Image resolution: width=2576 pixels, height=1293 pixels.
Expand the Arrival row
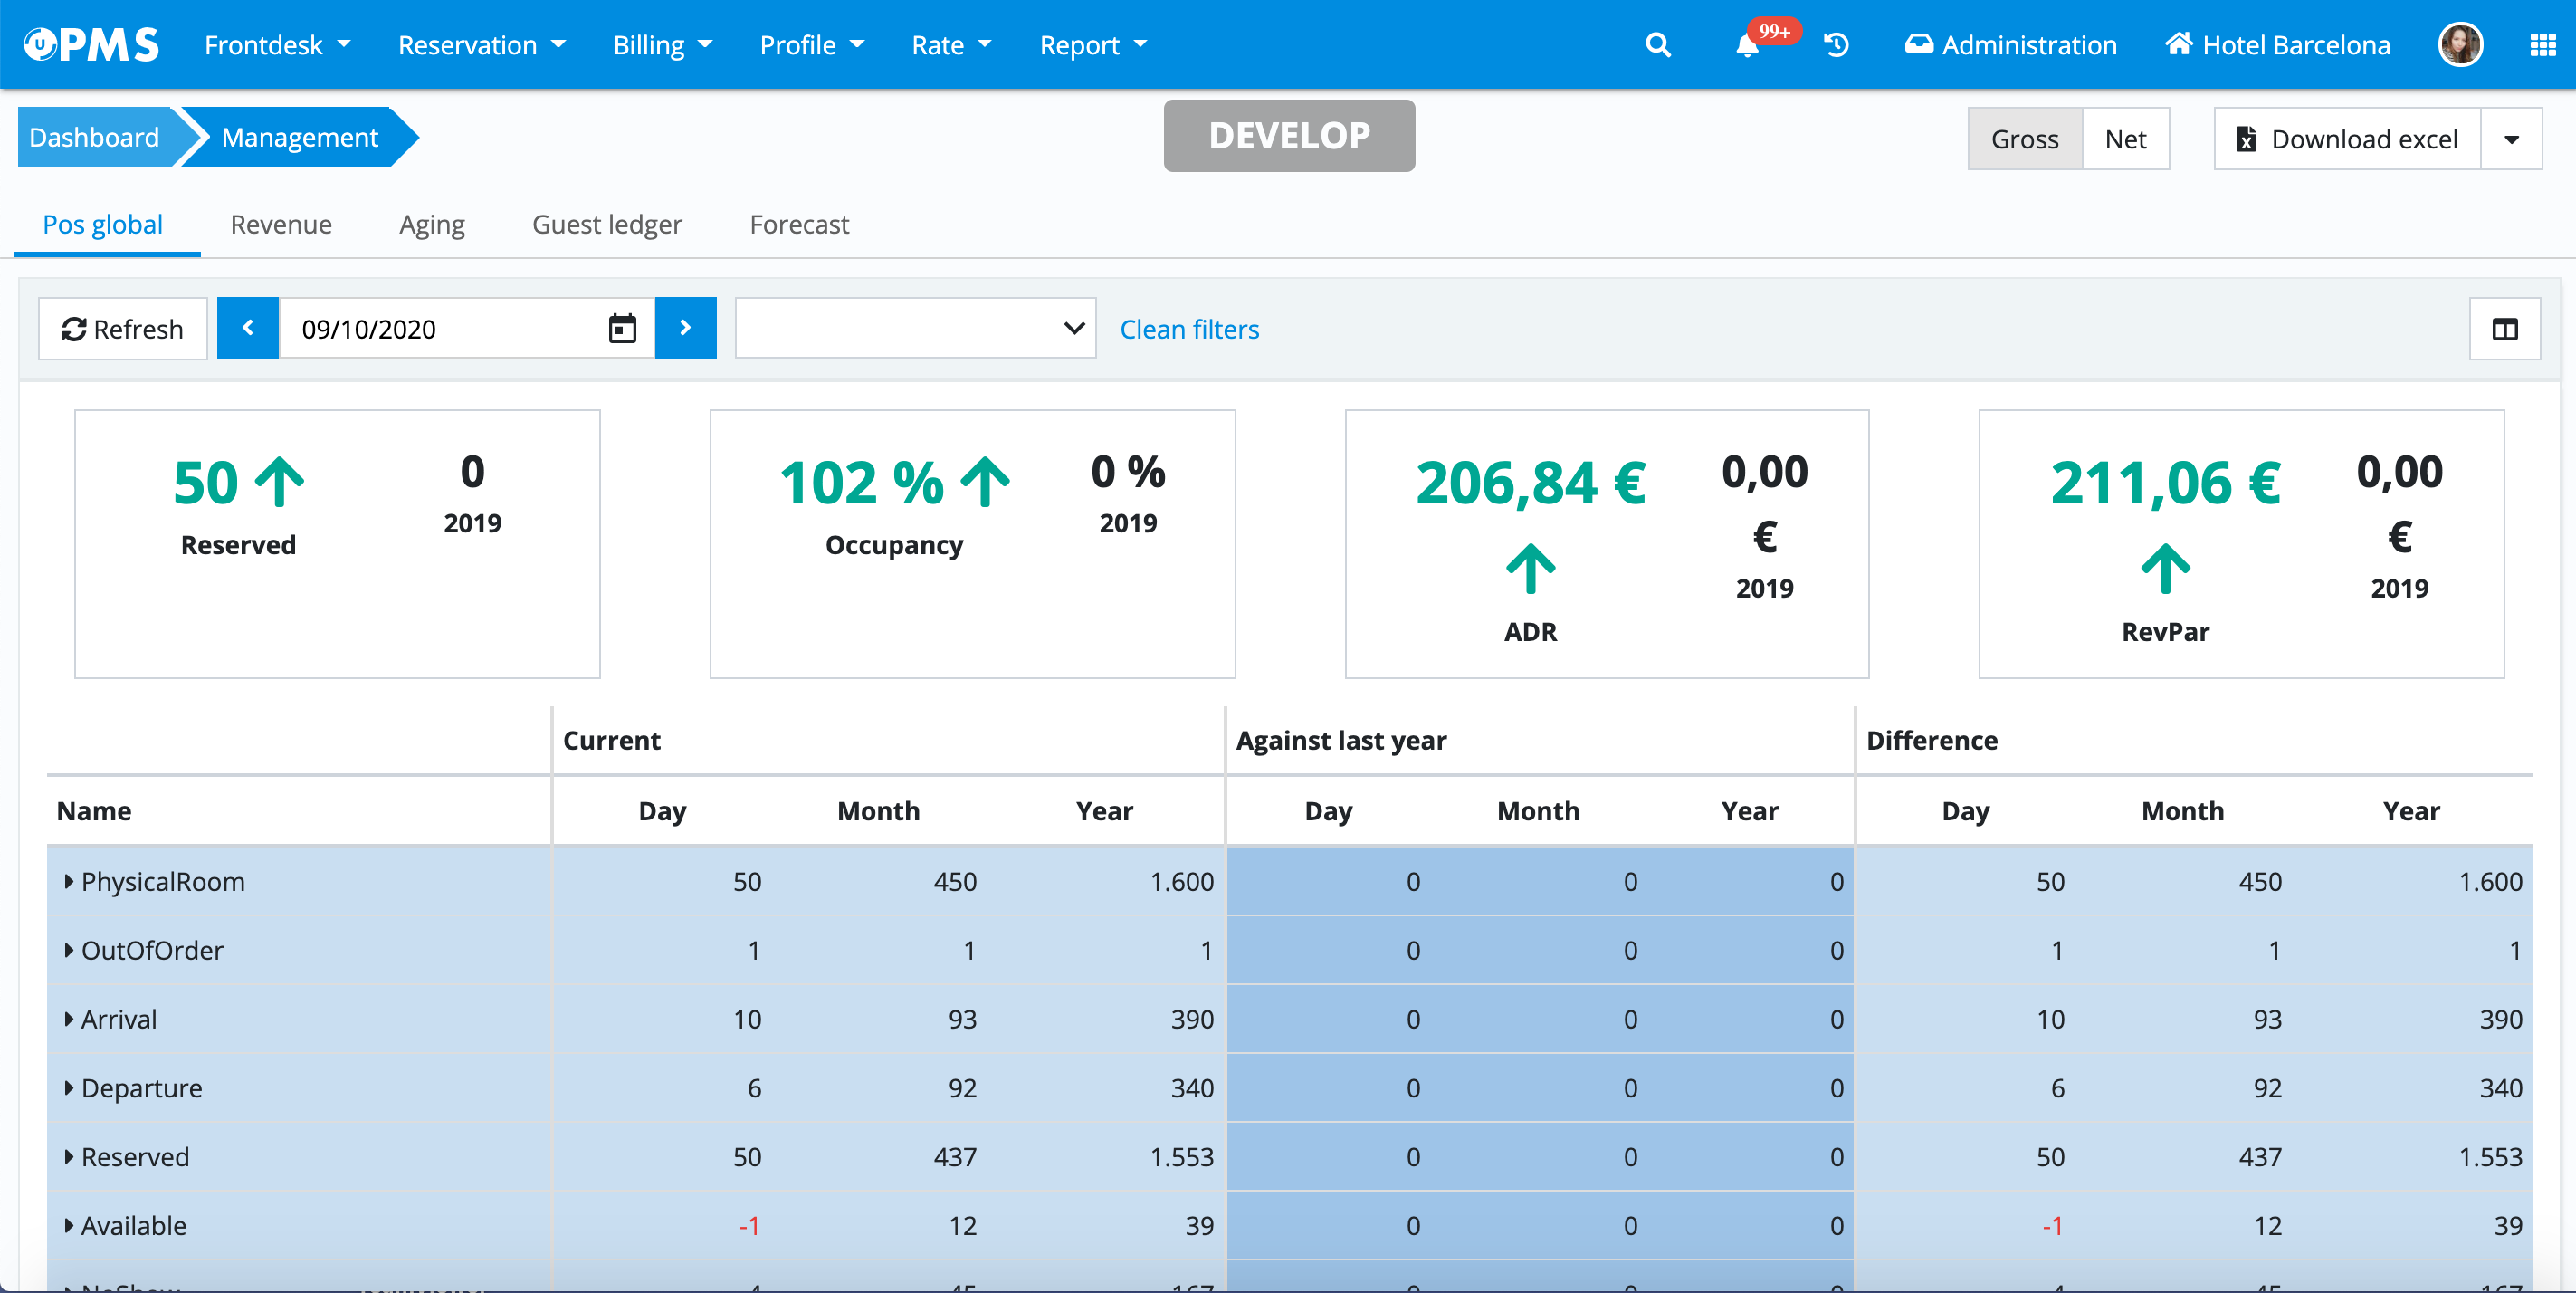[69, 1019]
